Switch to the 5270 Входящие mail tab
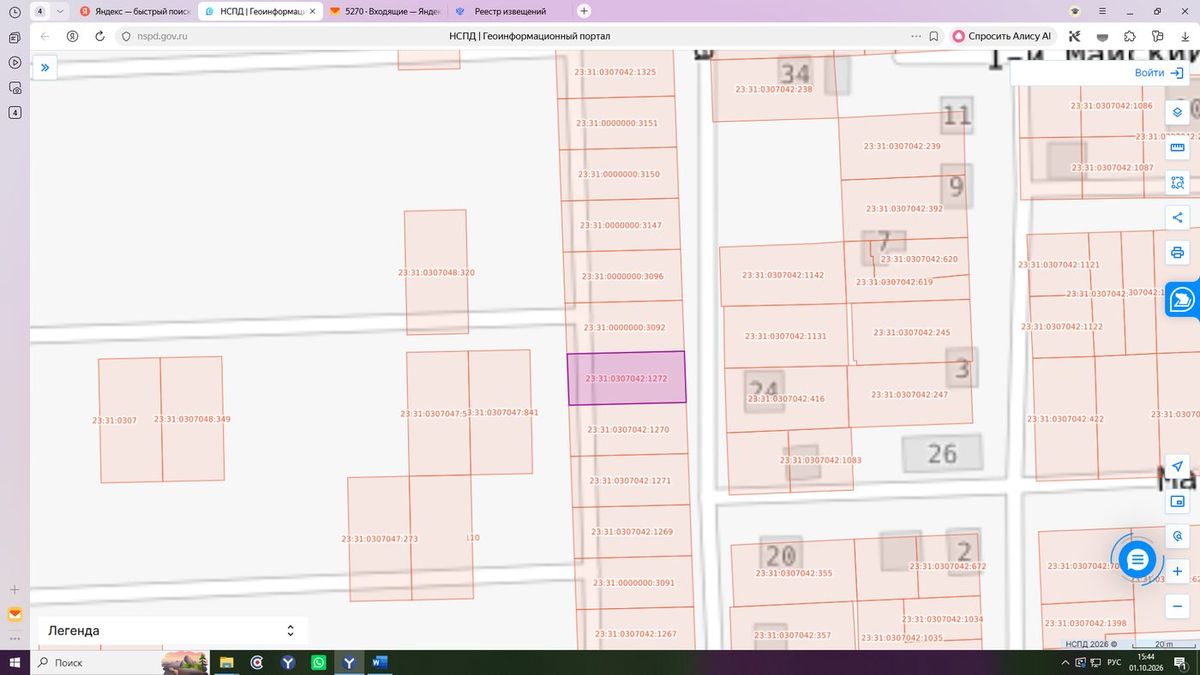This screenshot has height=675, width=1200. tap(383, 11)
